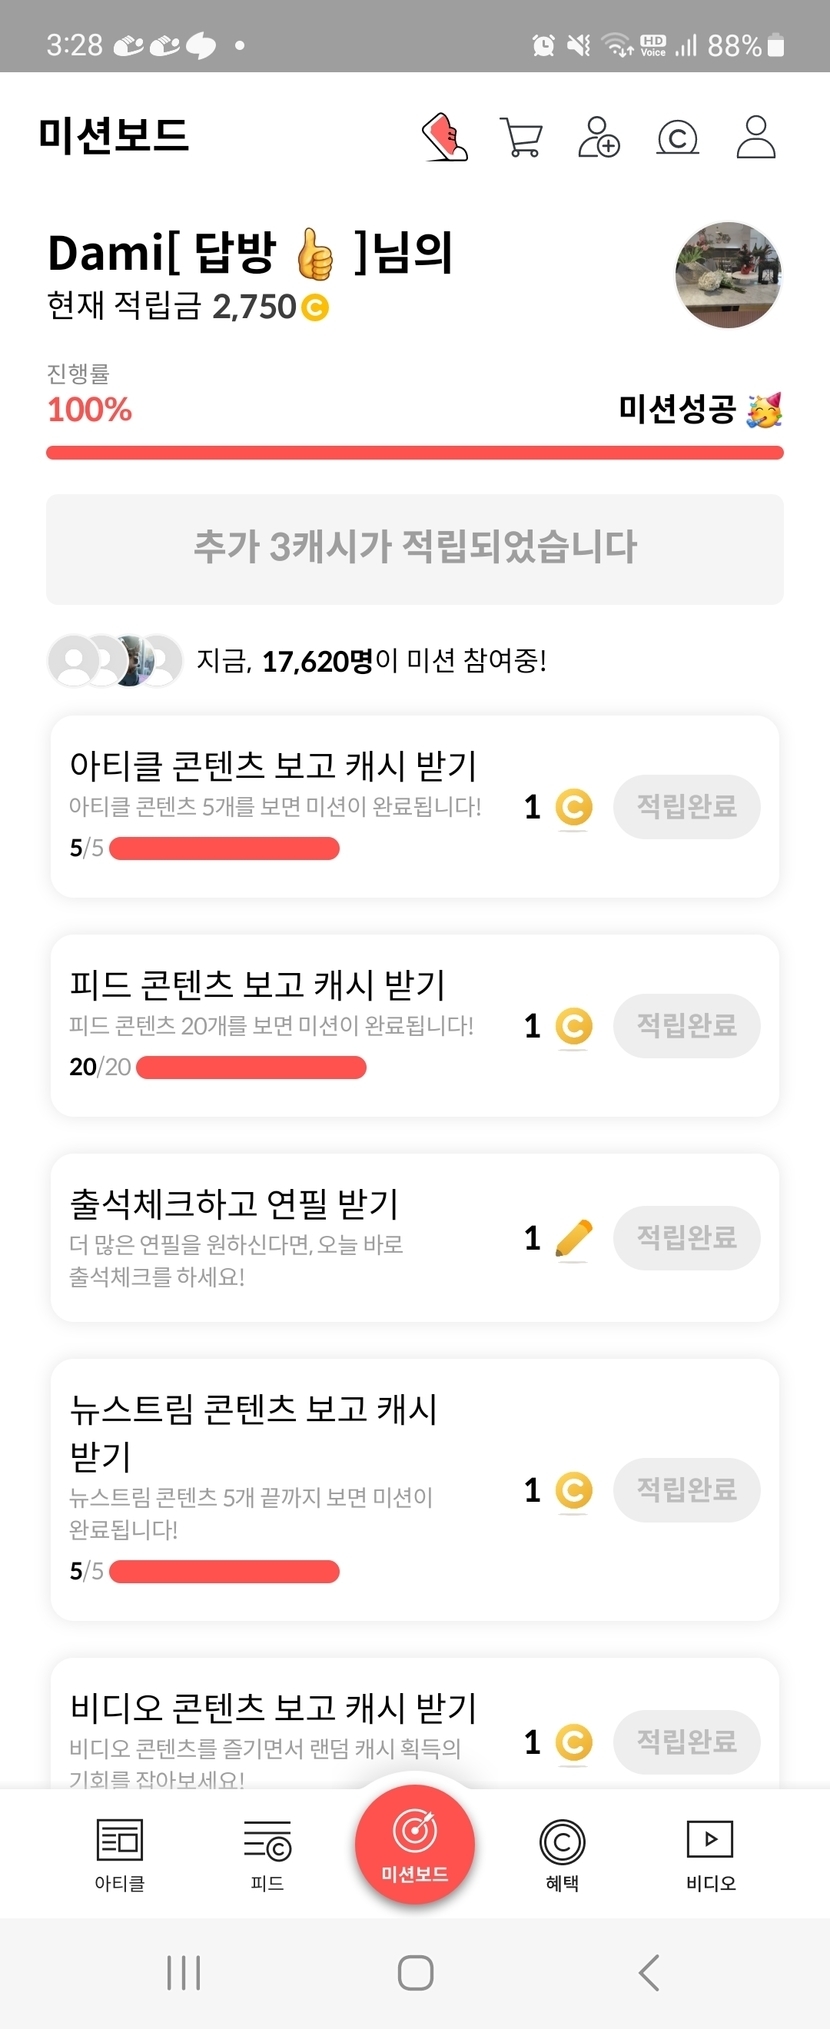The height and width of the screenshot is (2029, 830).
Task: Tap 적립완료 on the 아티클 콘텐츠 mission
Action: [x=687, y=806]
